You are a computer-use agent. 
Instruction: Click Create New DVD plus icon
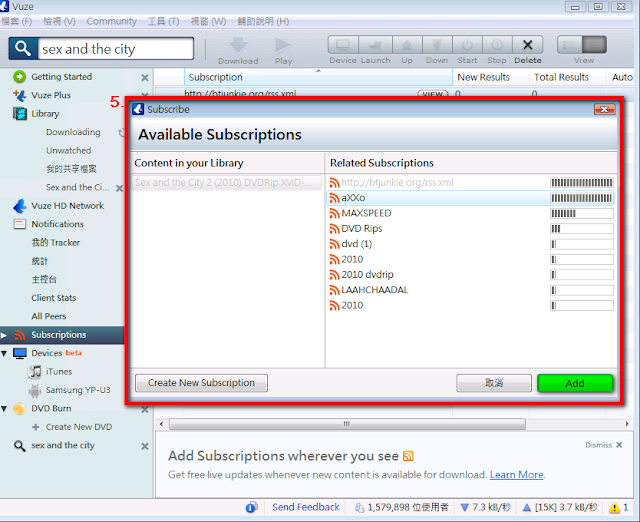coord(36,427)
